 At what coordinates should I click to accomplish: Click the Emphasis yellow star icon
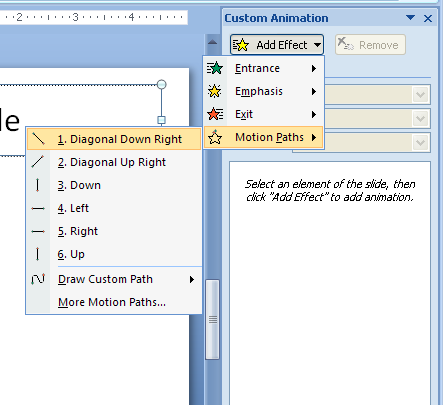[215, 91]
